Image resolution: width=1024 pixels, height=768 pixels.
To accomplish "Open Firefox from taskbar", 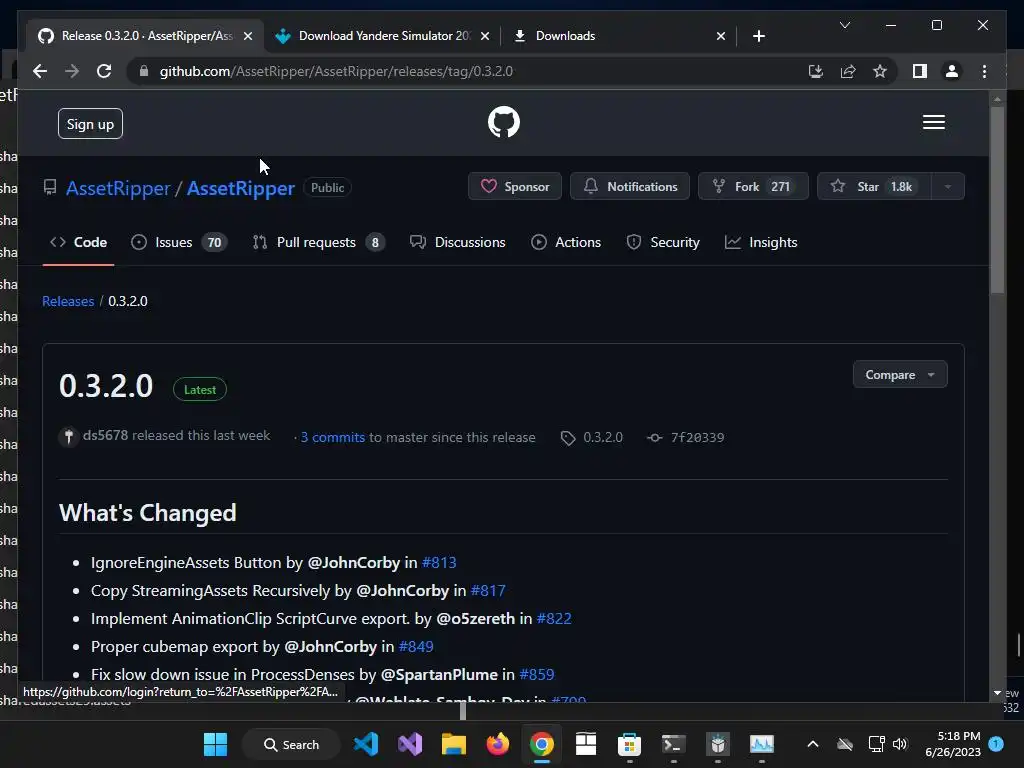I will [x=498, y=744].
